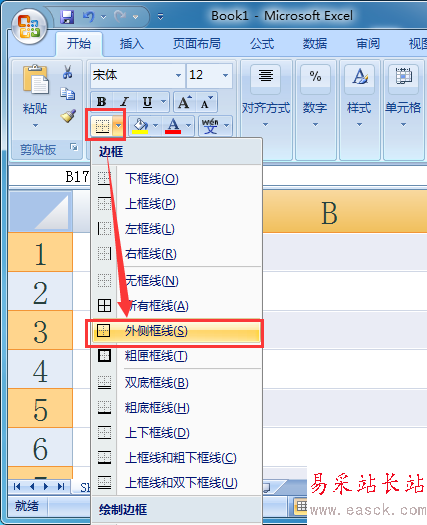Open the 公式 tab

[262, 44]
